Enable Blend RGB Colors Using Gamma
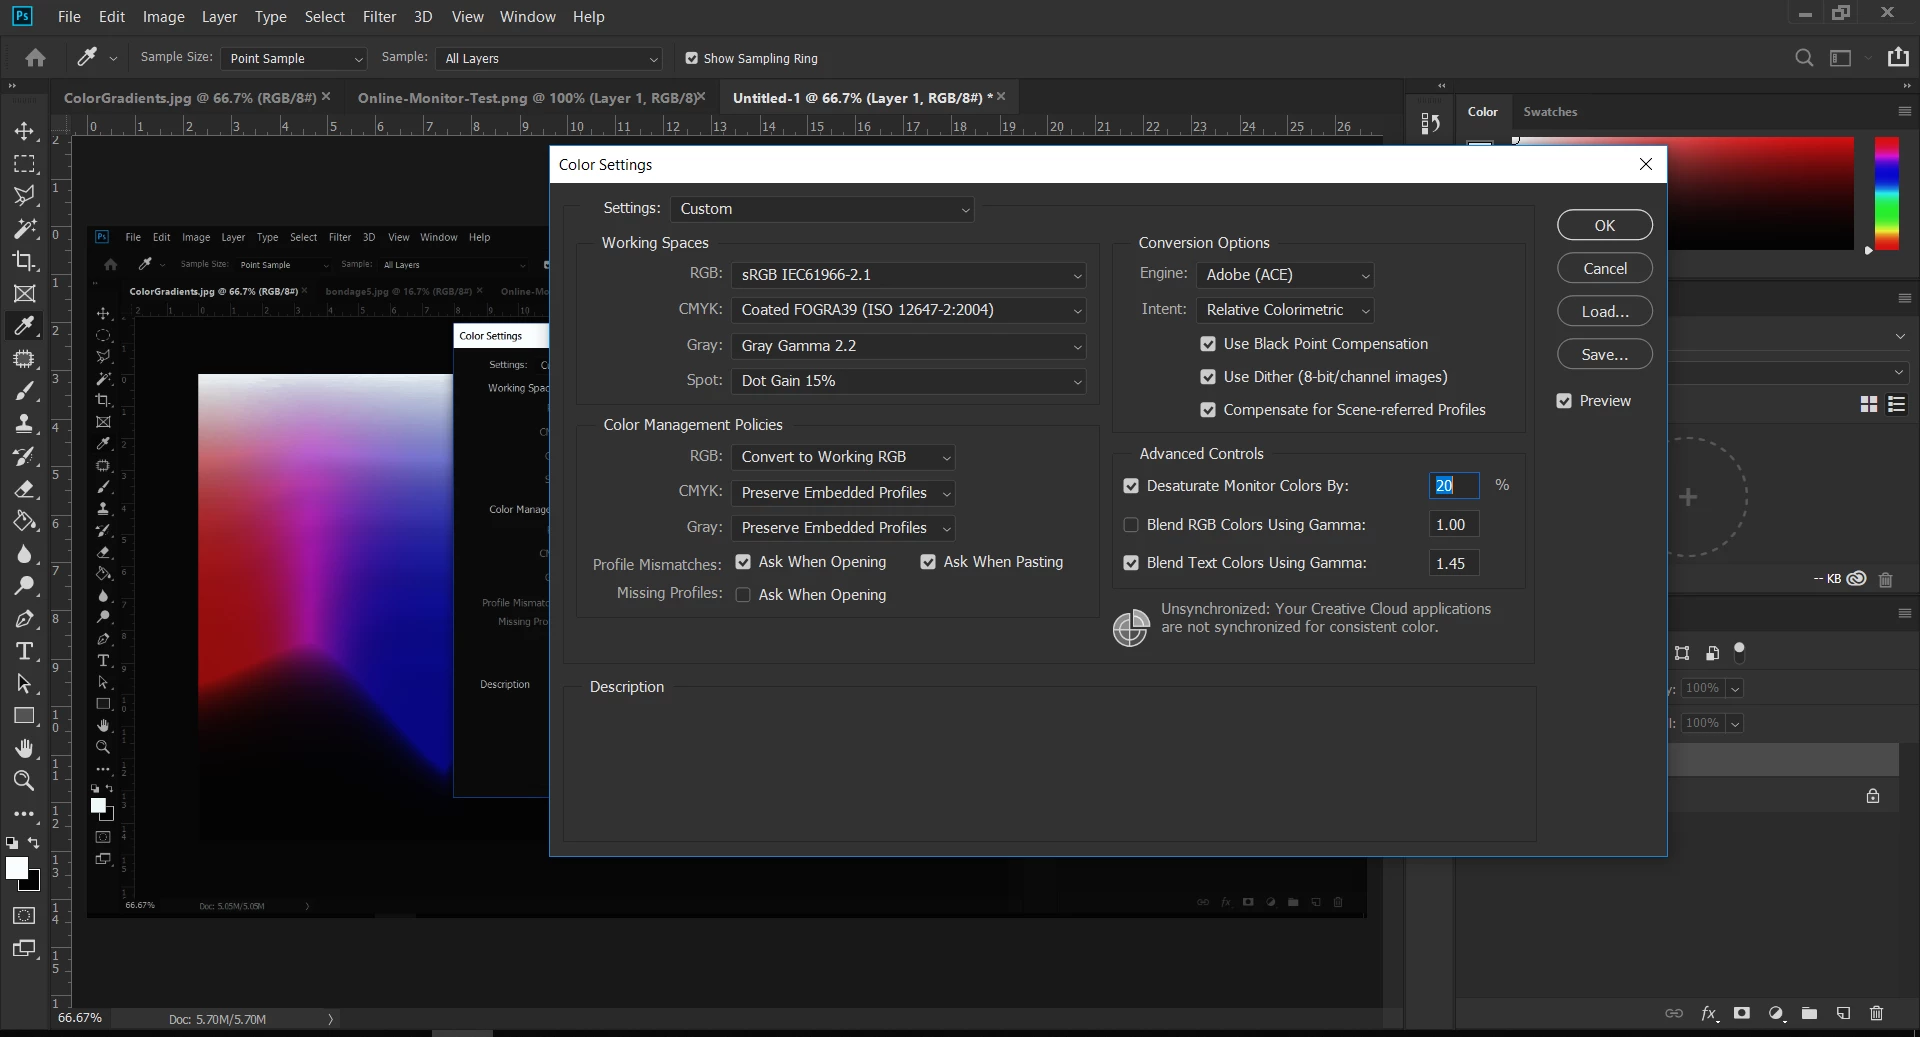The height and width of the screenshot is (1037, 1920). point(1131,525)
